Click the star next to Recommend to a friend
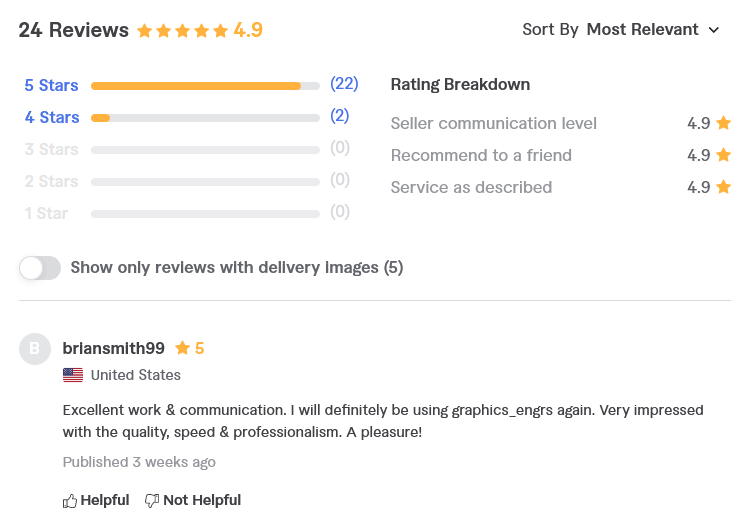The width and height of the screenshot is (750, 532). click(724, 155)
